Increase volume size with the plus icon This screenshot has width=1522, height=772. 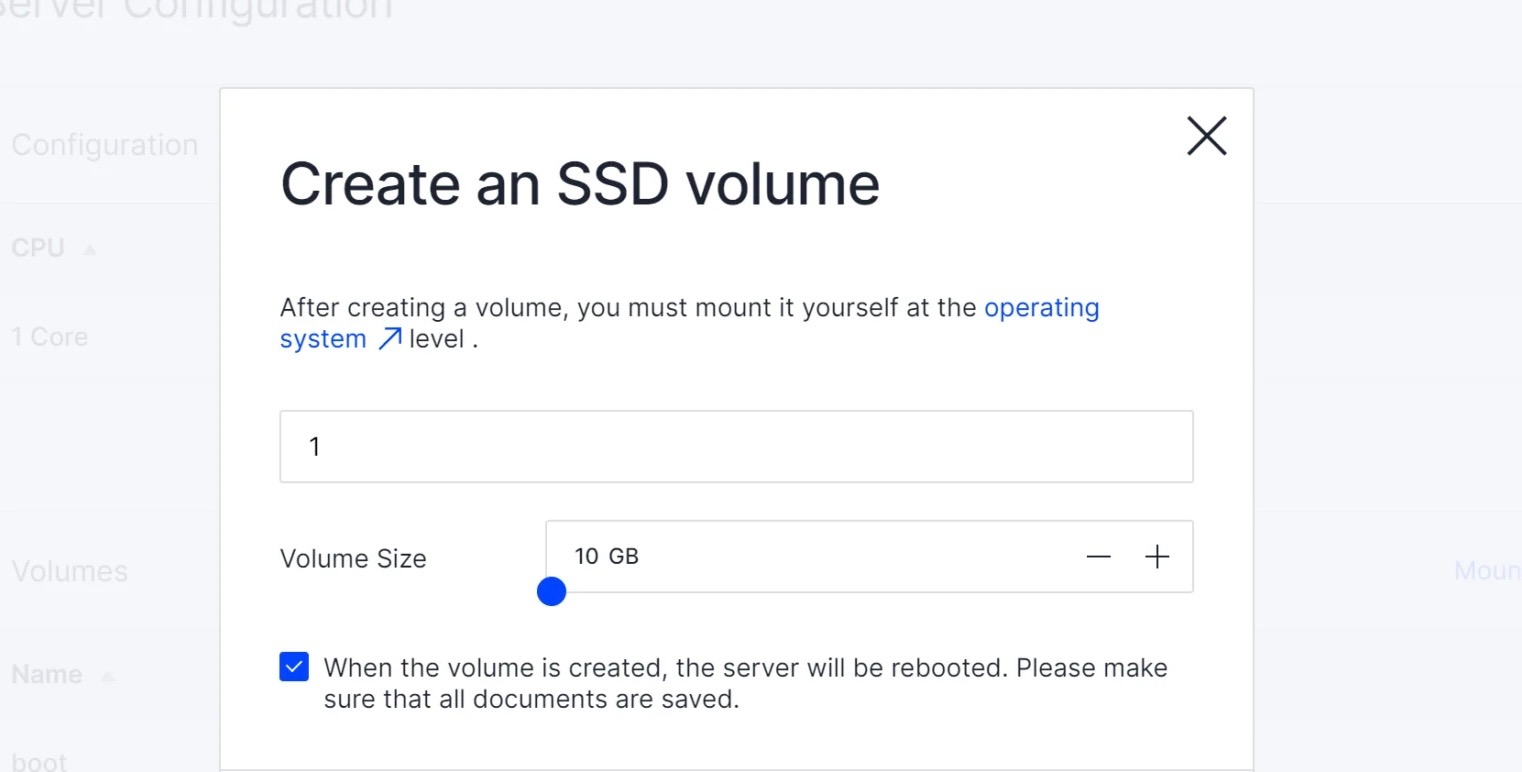[1157, 557]
